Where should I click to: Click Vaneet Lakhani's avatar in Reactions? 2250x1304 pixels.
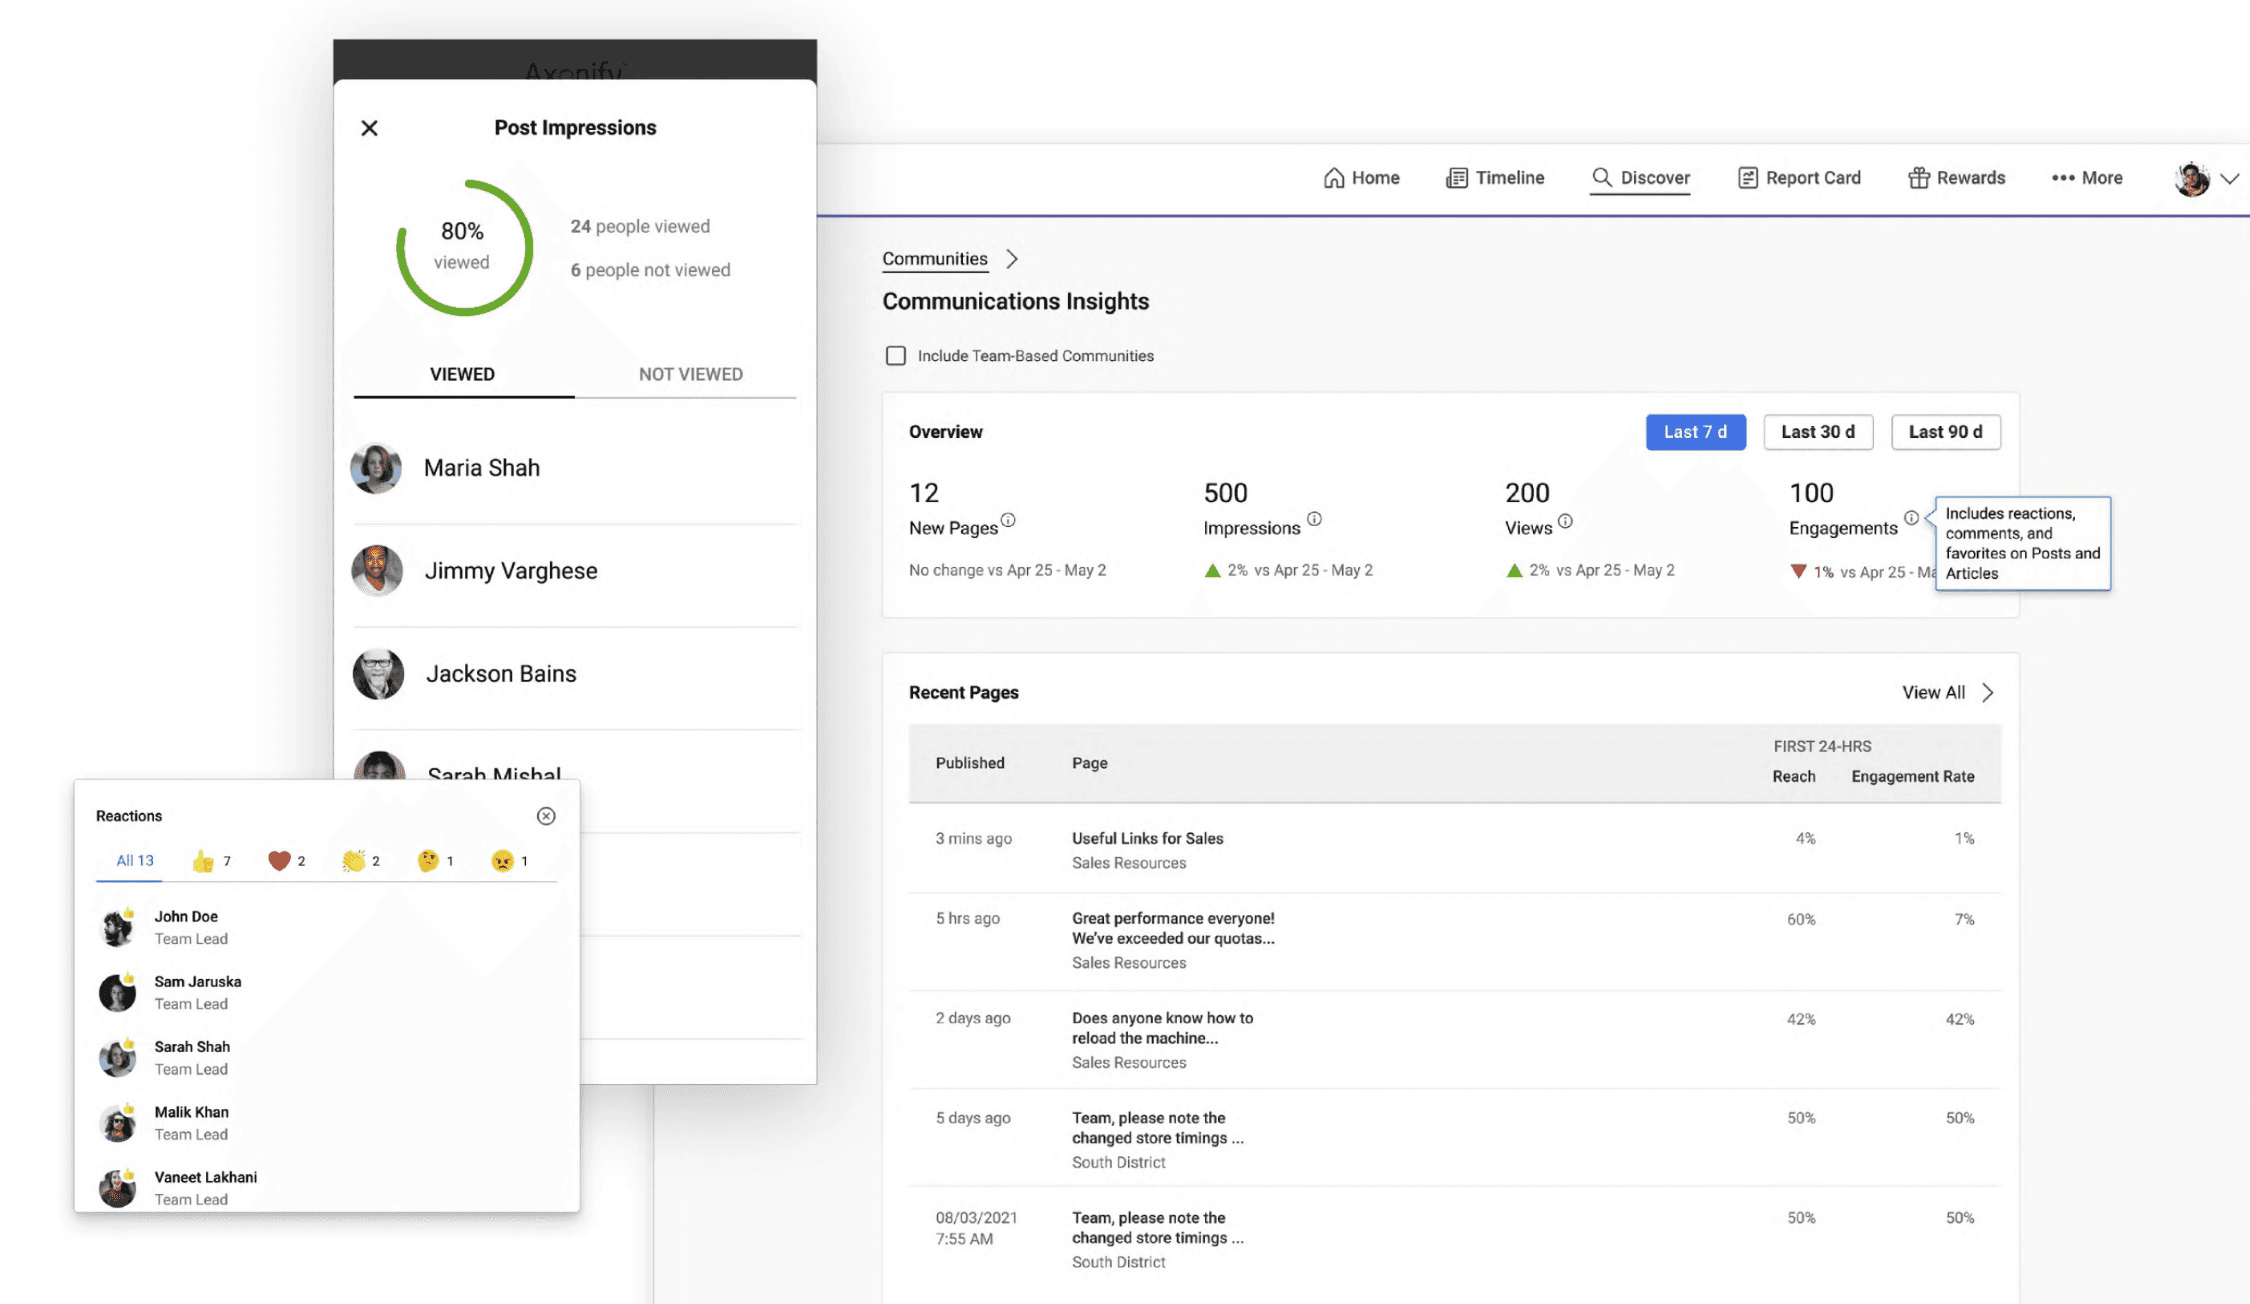(117, 1188)
